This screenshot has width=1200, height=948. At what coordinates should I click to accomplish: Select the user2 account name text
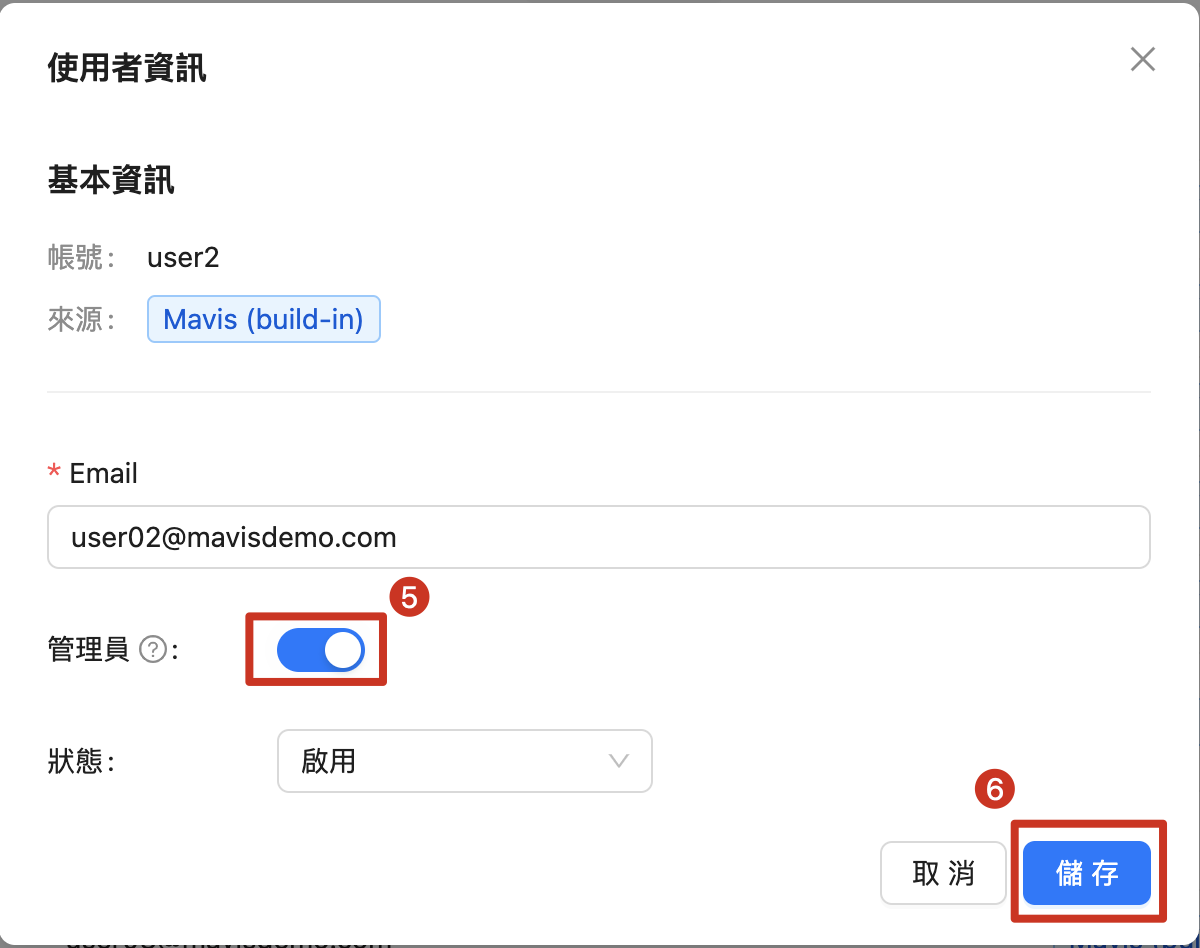coord(183,258)
